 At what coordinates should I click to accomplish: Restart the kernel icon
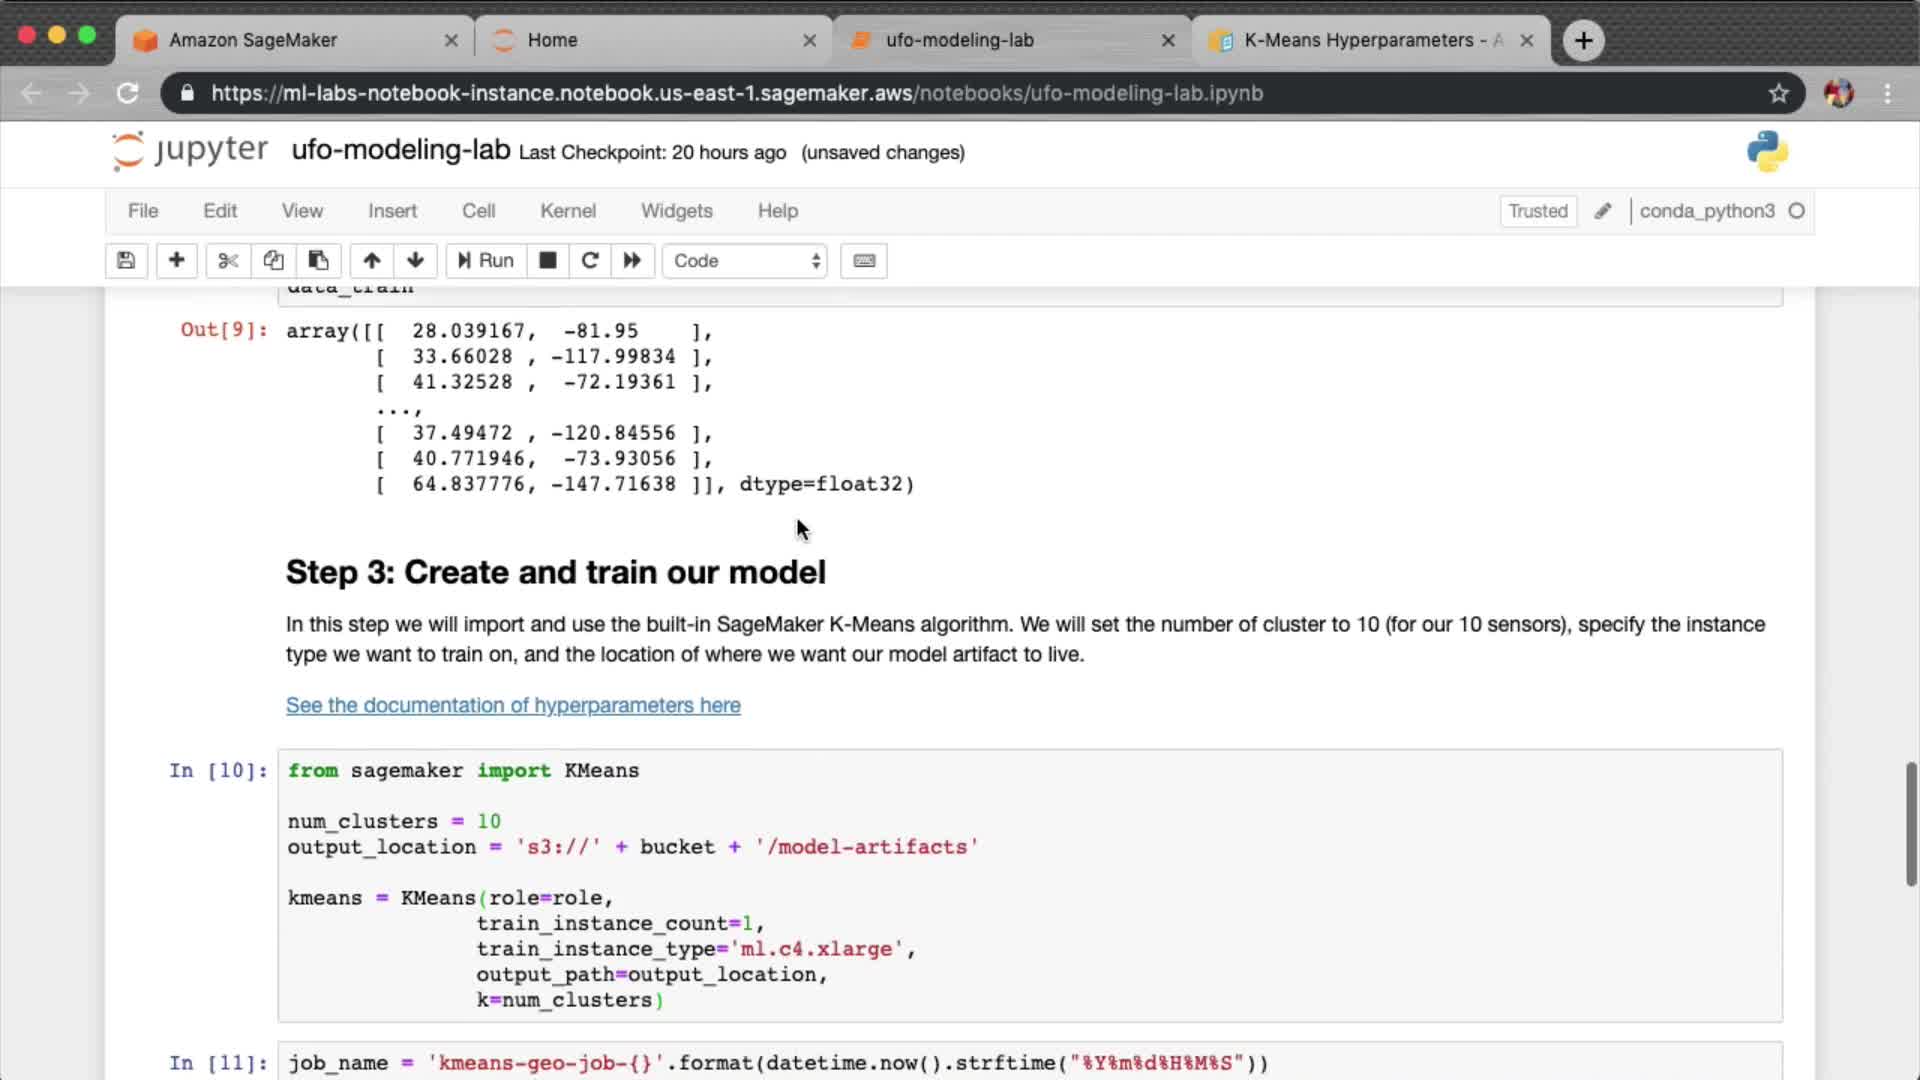pyautogui.click(x=590, y=261)
